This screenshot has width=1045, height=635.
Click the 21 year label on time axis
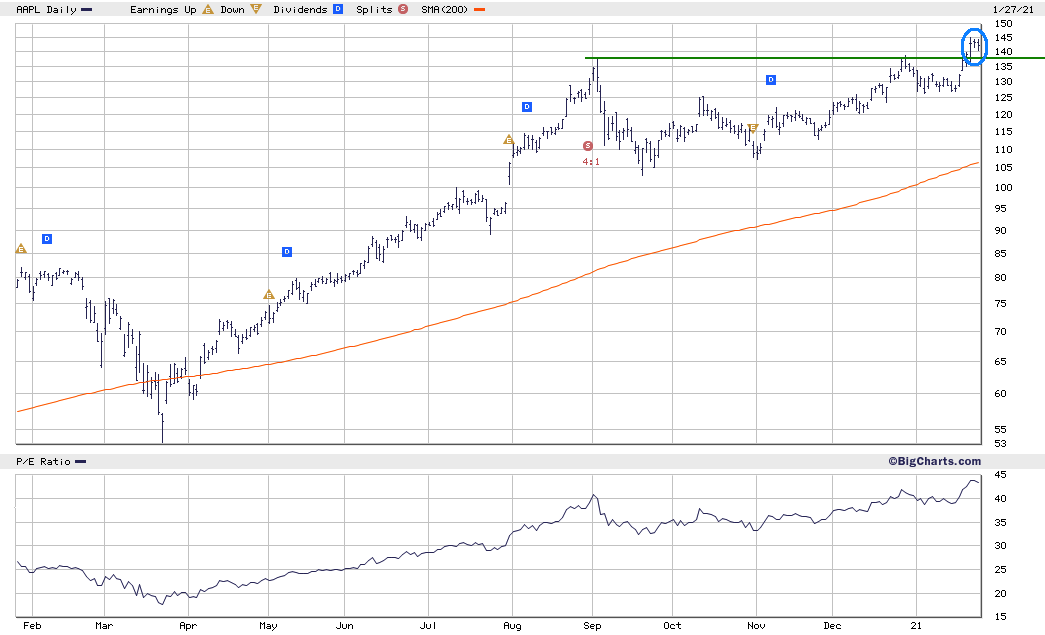(x=916, y=626)
